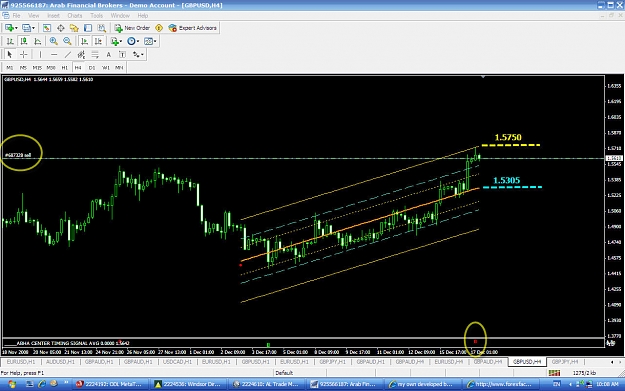Open the Indicators list dropdown
Screen dimensions: 625x391
click(x=116, y=41)
